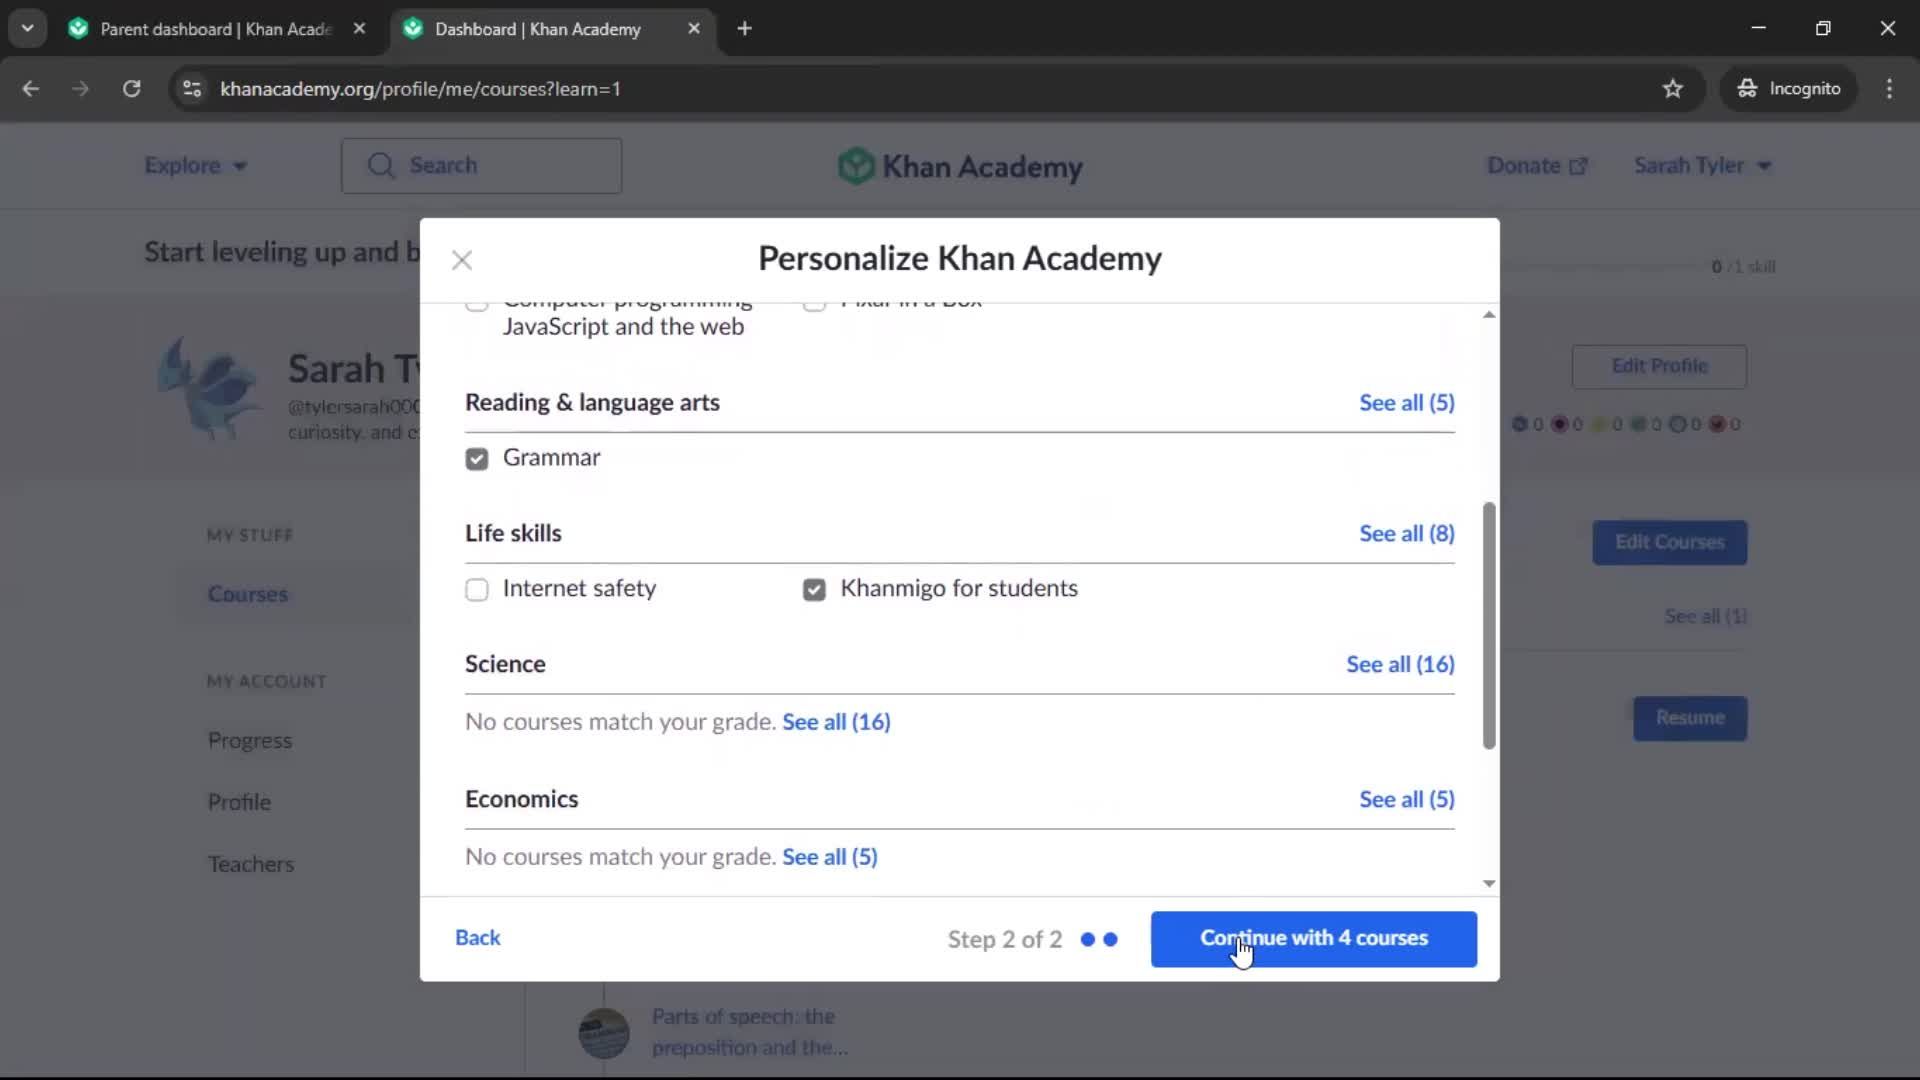Click inline See all (16) under Science
Screen dimensions: 1920x1080
point(836,722)
